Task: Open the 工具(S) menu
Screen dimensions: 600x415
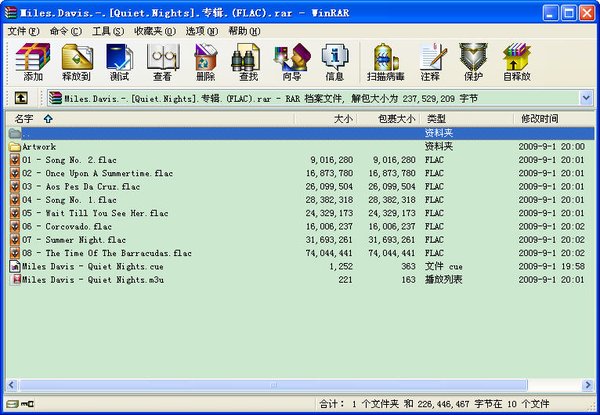Action: pos(108,31)
